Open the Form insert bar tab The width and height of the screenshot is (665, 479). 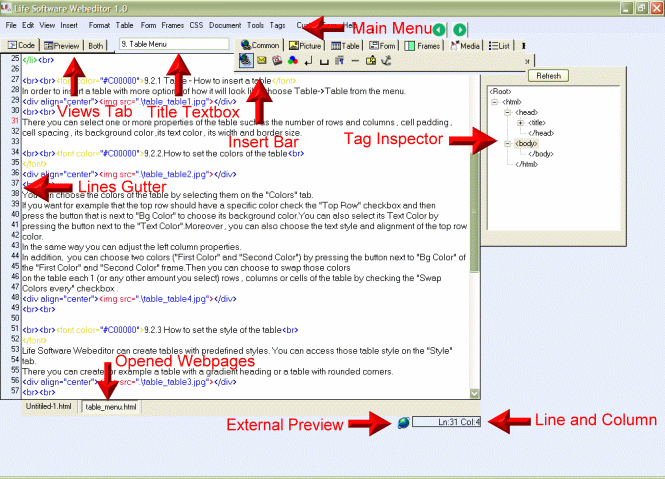click(x=382, y=45)
